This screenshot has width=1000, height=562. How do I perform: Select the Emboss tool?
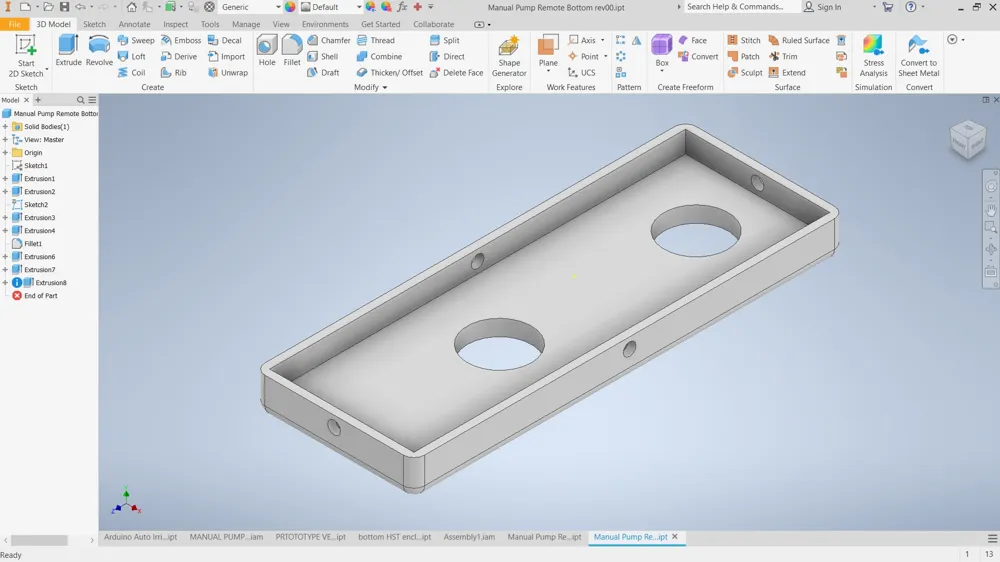coord(180,40)
